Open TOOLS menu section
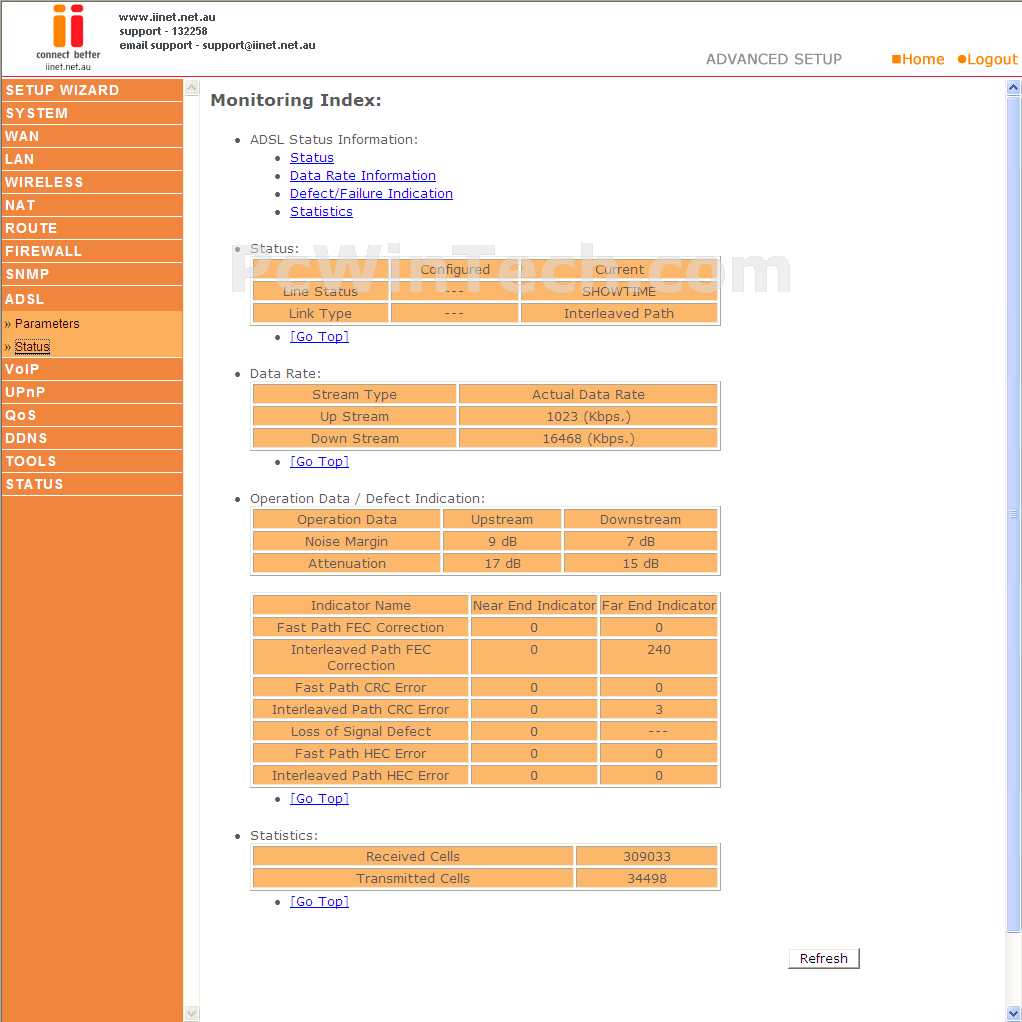1022x1022 pixels. (x=92, y=461)
